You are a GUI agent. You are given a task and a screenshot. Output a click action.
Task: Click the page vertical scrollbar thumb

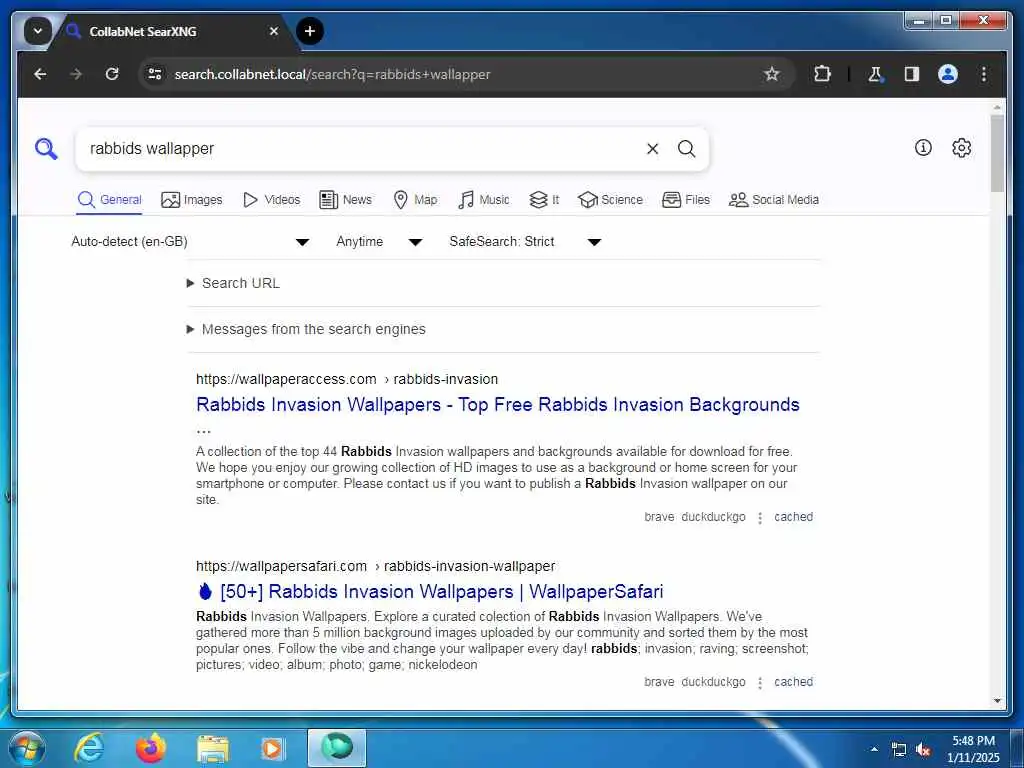tap(997, 153)
